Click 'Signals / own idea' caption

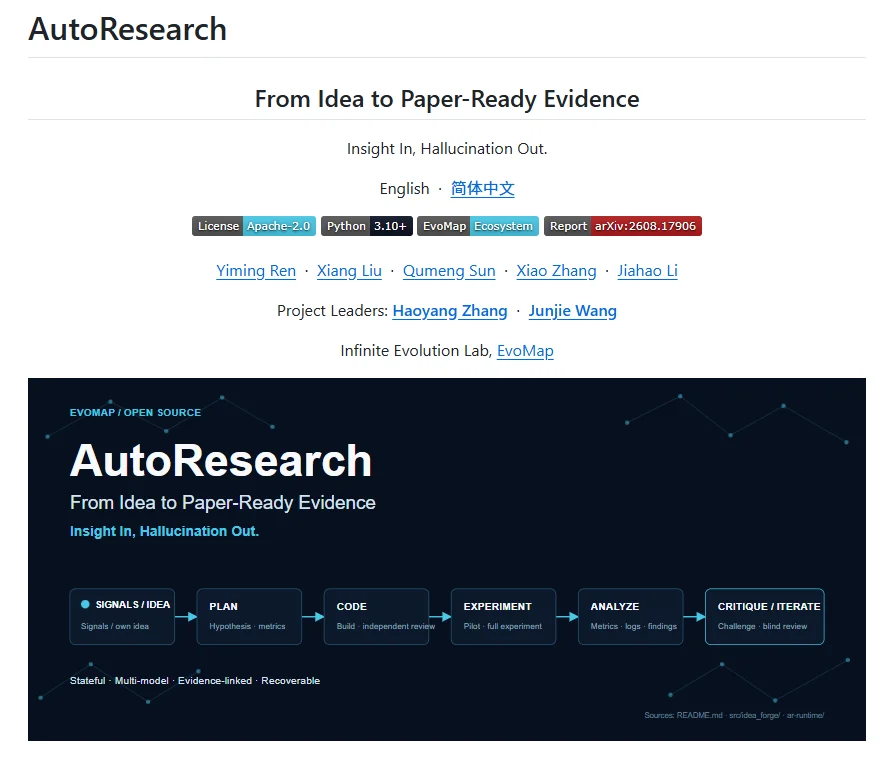[115, 626]
